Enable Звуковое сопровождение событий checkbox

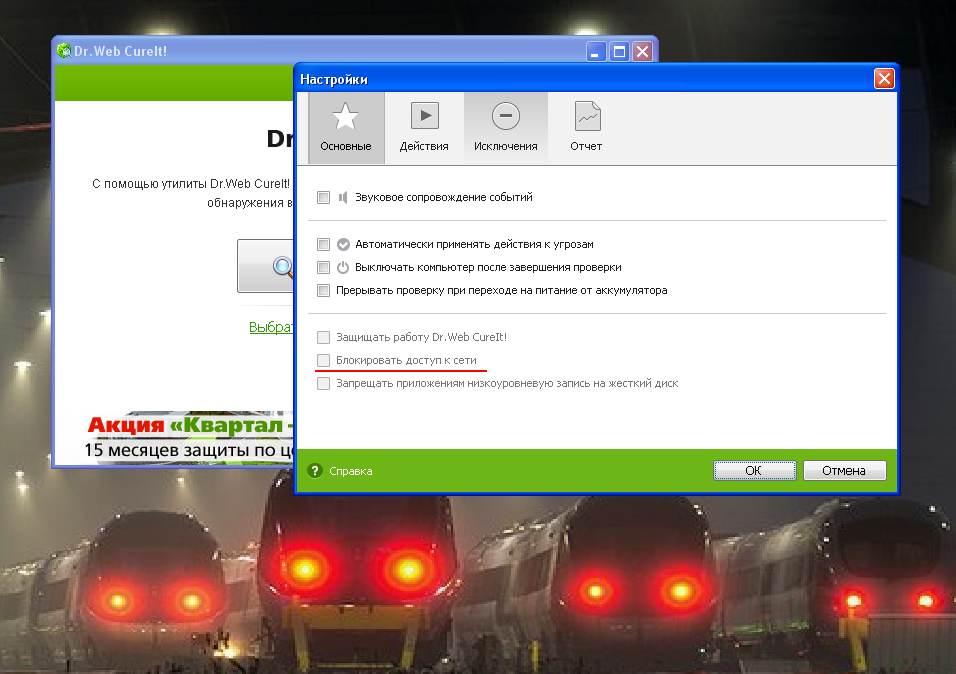pyautogui.click(x=323, y=197)
